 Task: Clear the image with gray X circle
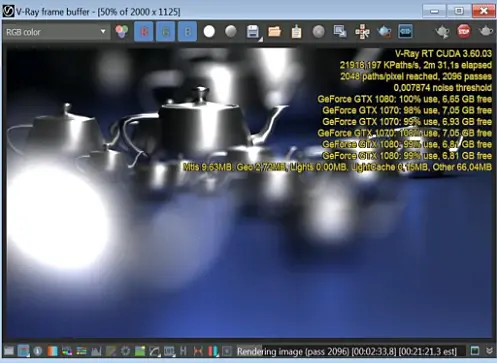click(318, 32)
